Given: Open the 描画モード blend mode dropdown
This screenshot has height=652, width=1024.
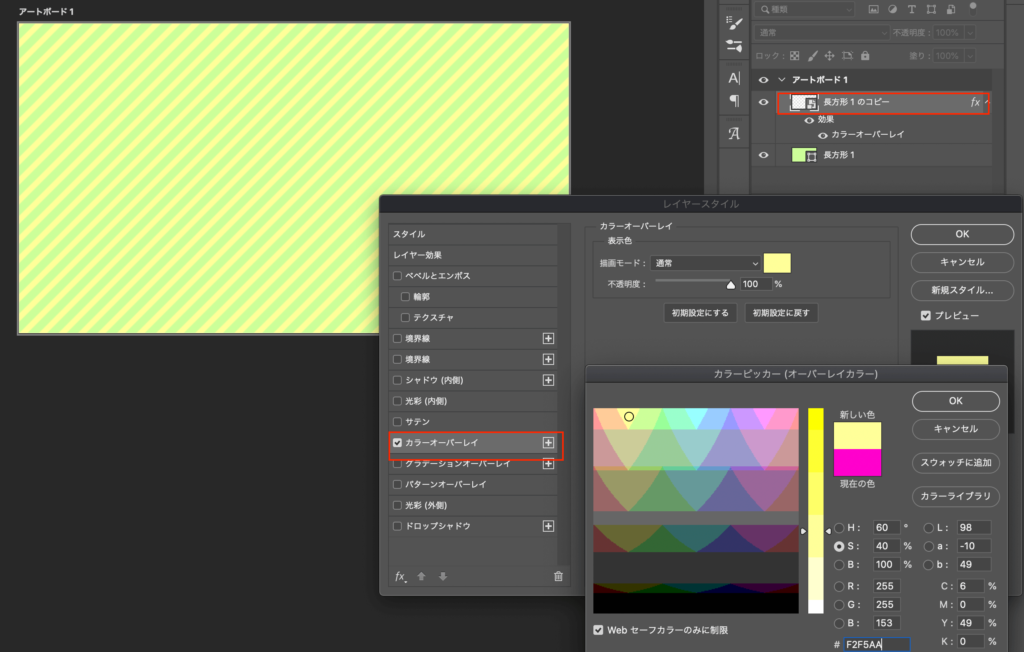Looking at the screenshot, I should pyautogui.click(x=705, y=263).
